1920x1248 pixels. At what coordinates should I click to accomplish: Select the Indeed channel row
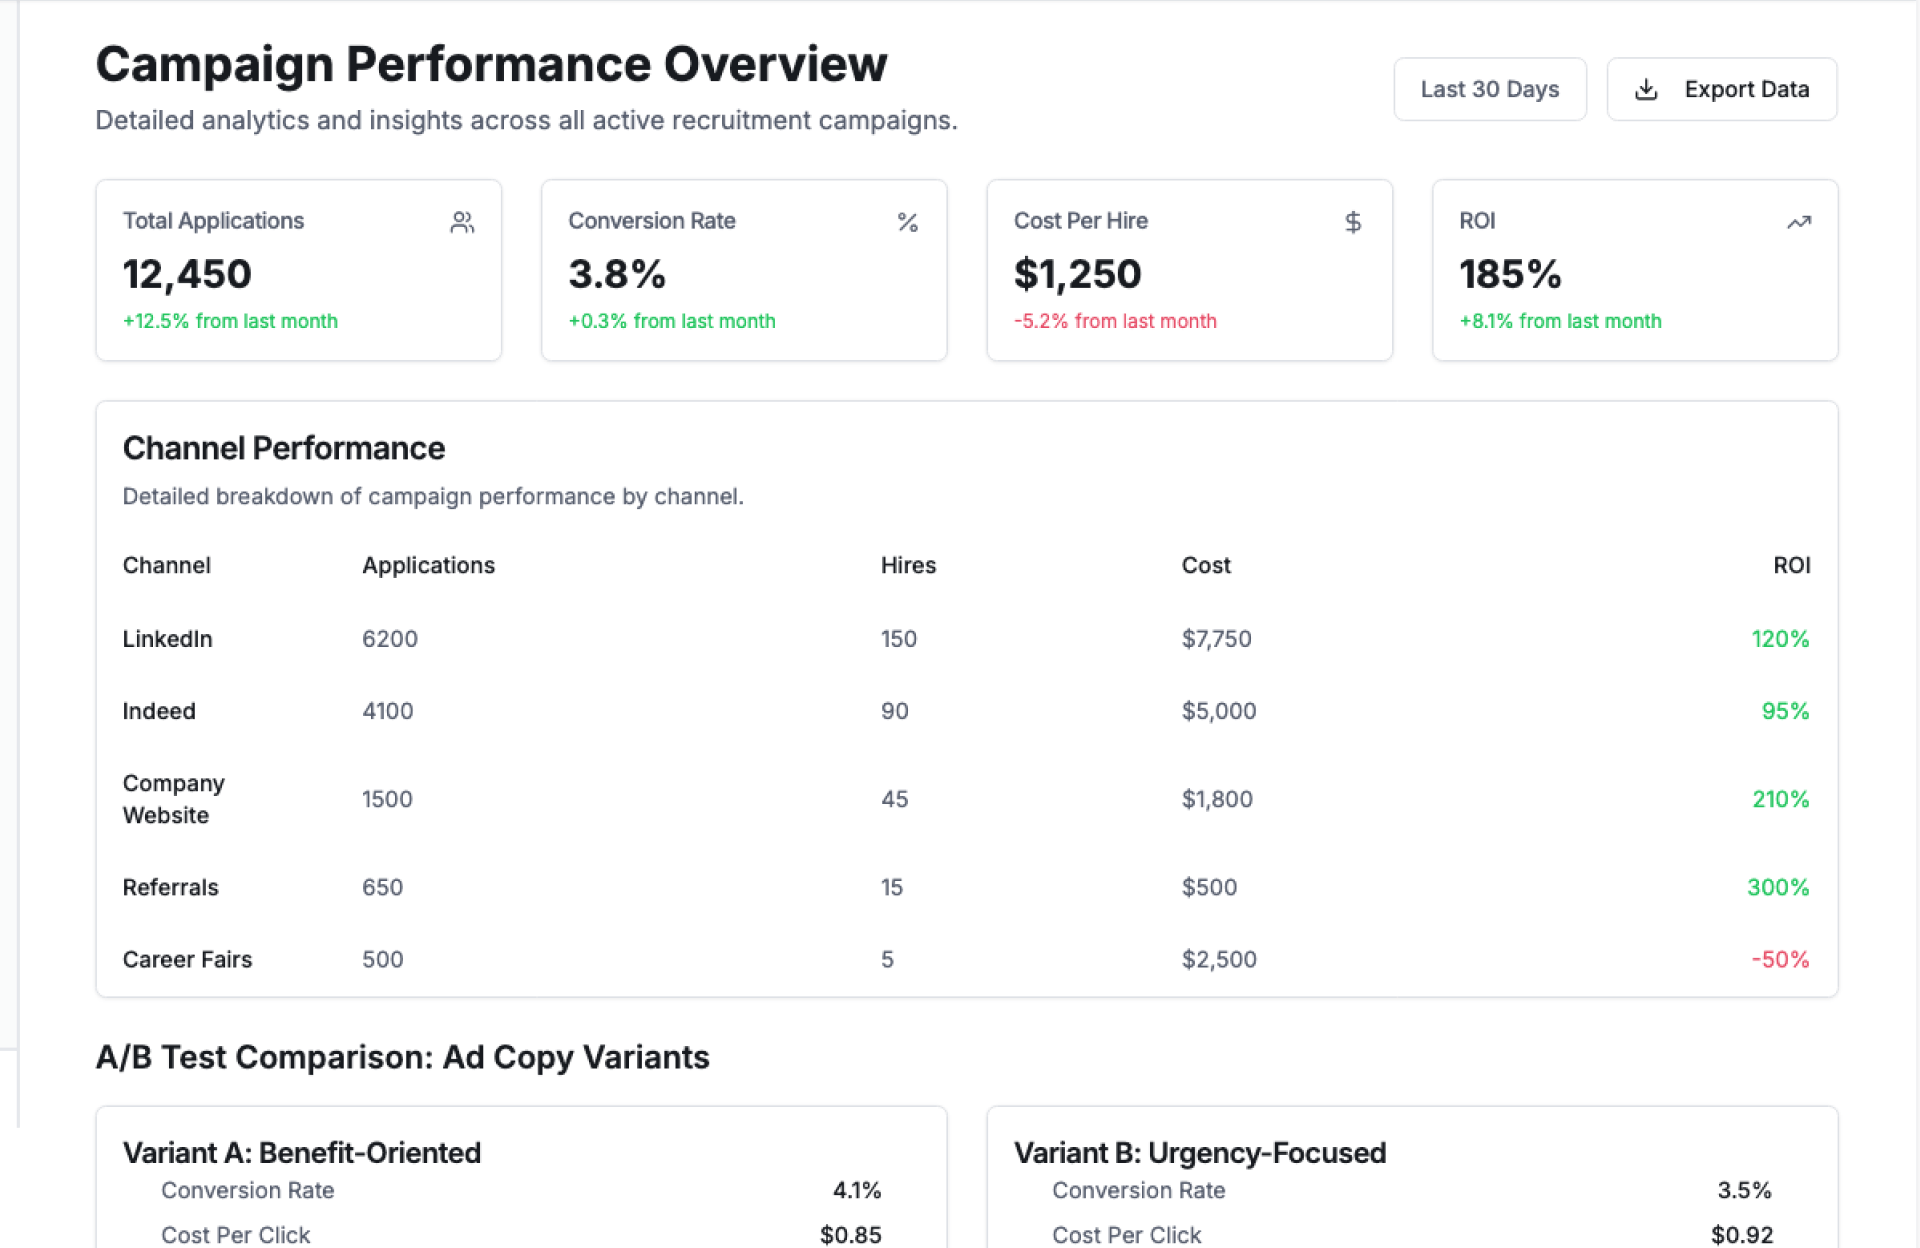[x=159, y=711]
